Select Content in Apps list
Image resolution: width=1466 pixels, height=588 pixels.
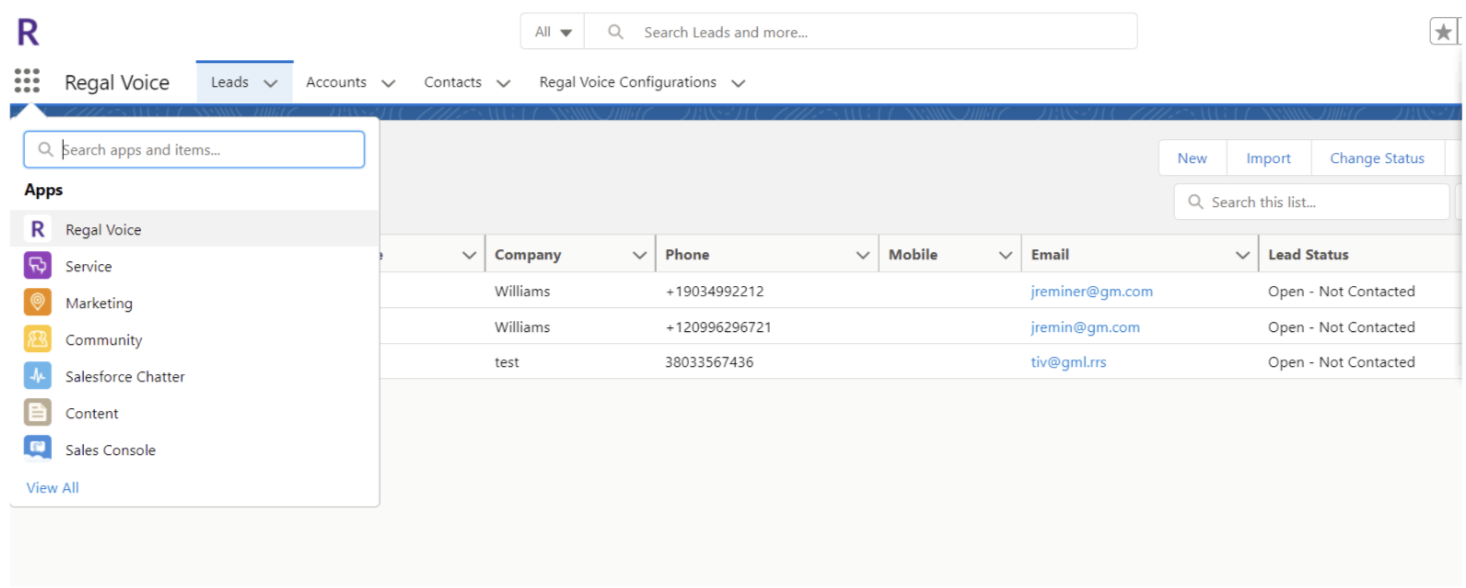195,413
